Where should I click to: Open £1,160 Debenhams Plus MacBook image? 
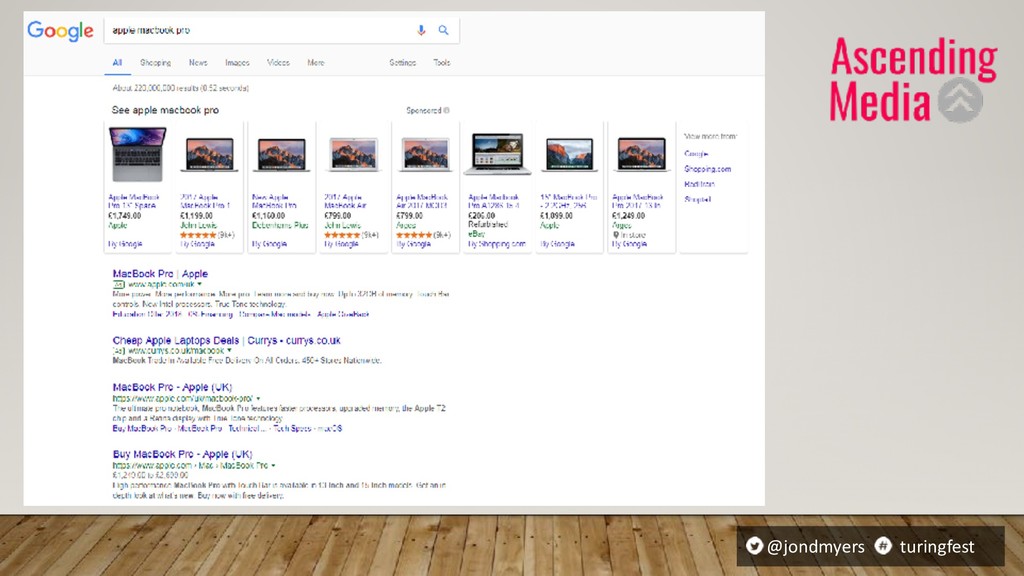[281, 155]
